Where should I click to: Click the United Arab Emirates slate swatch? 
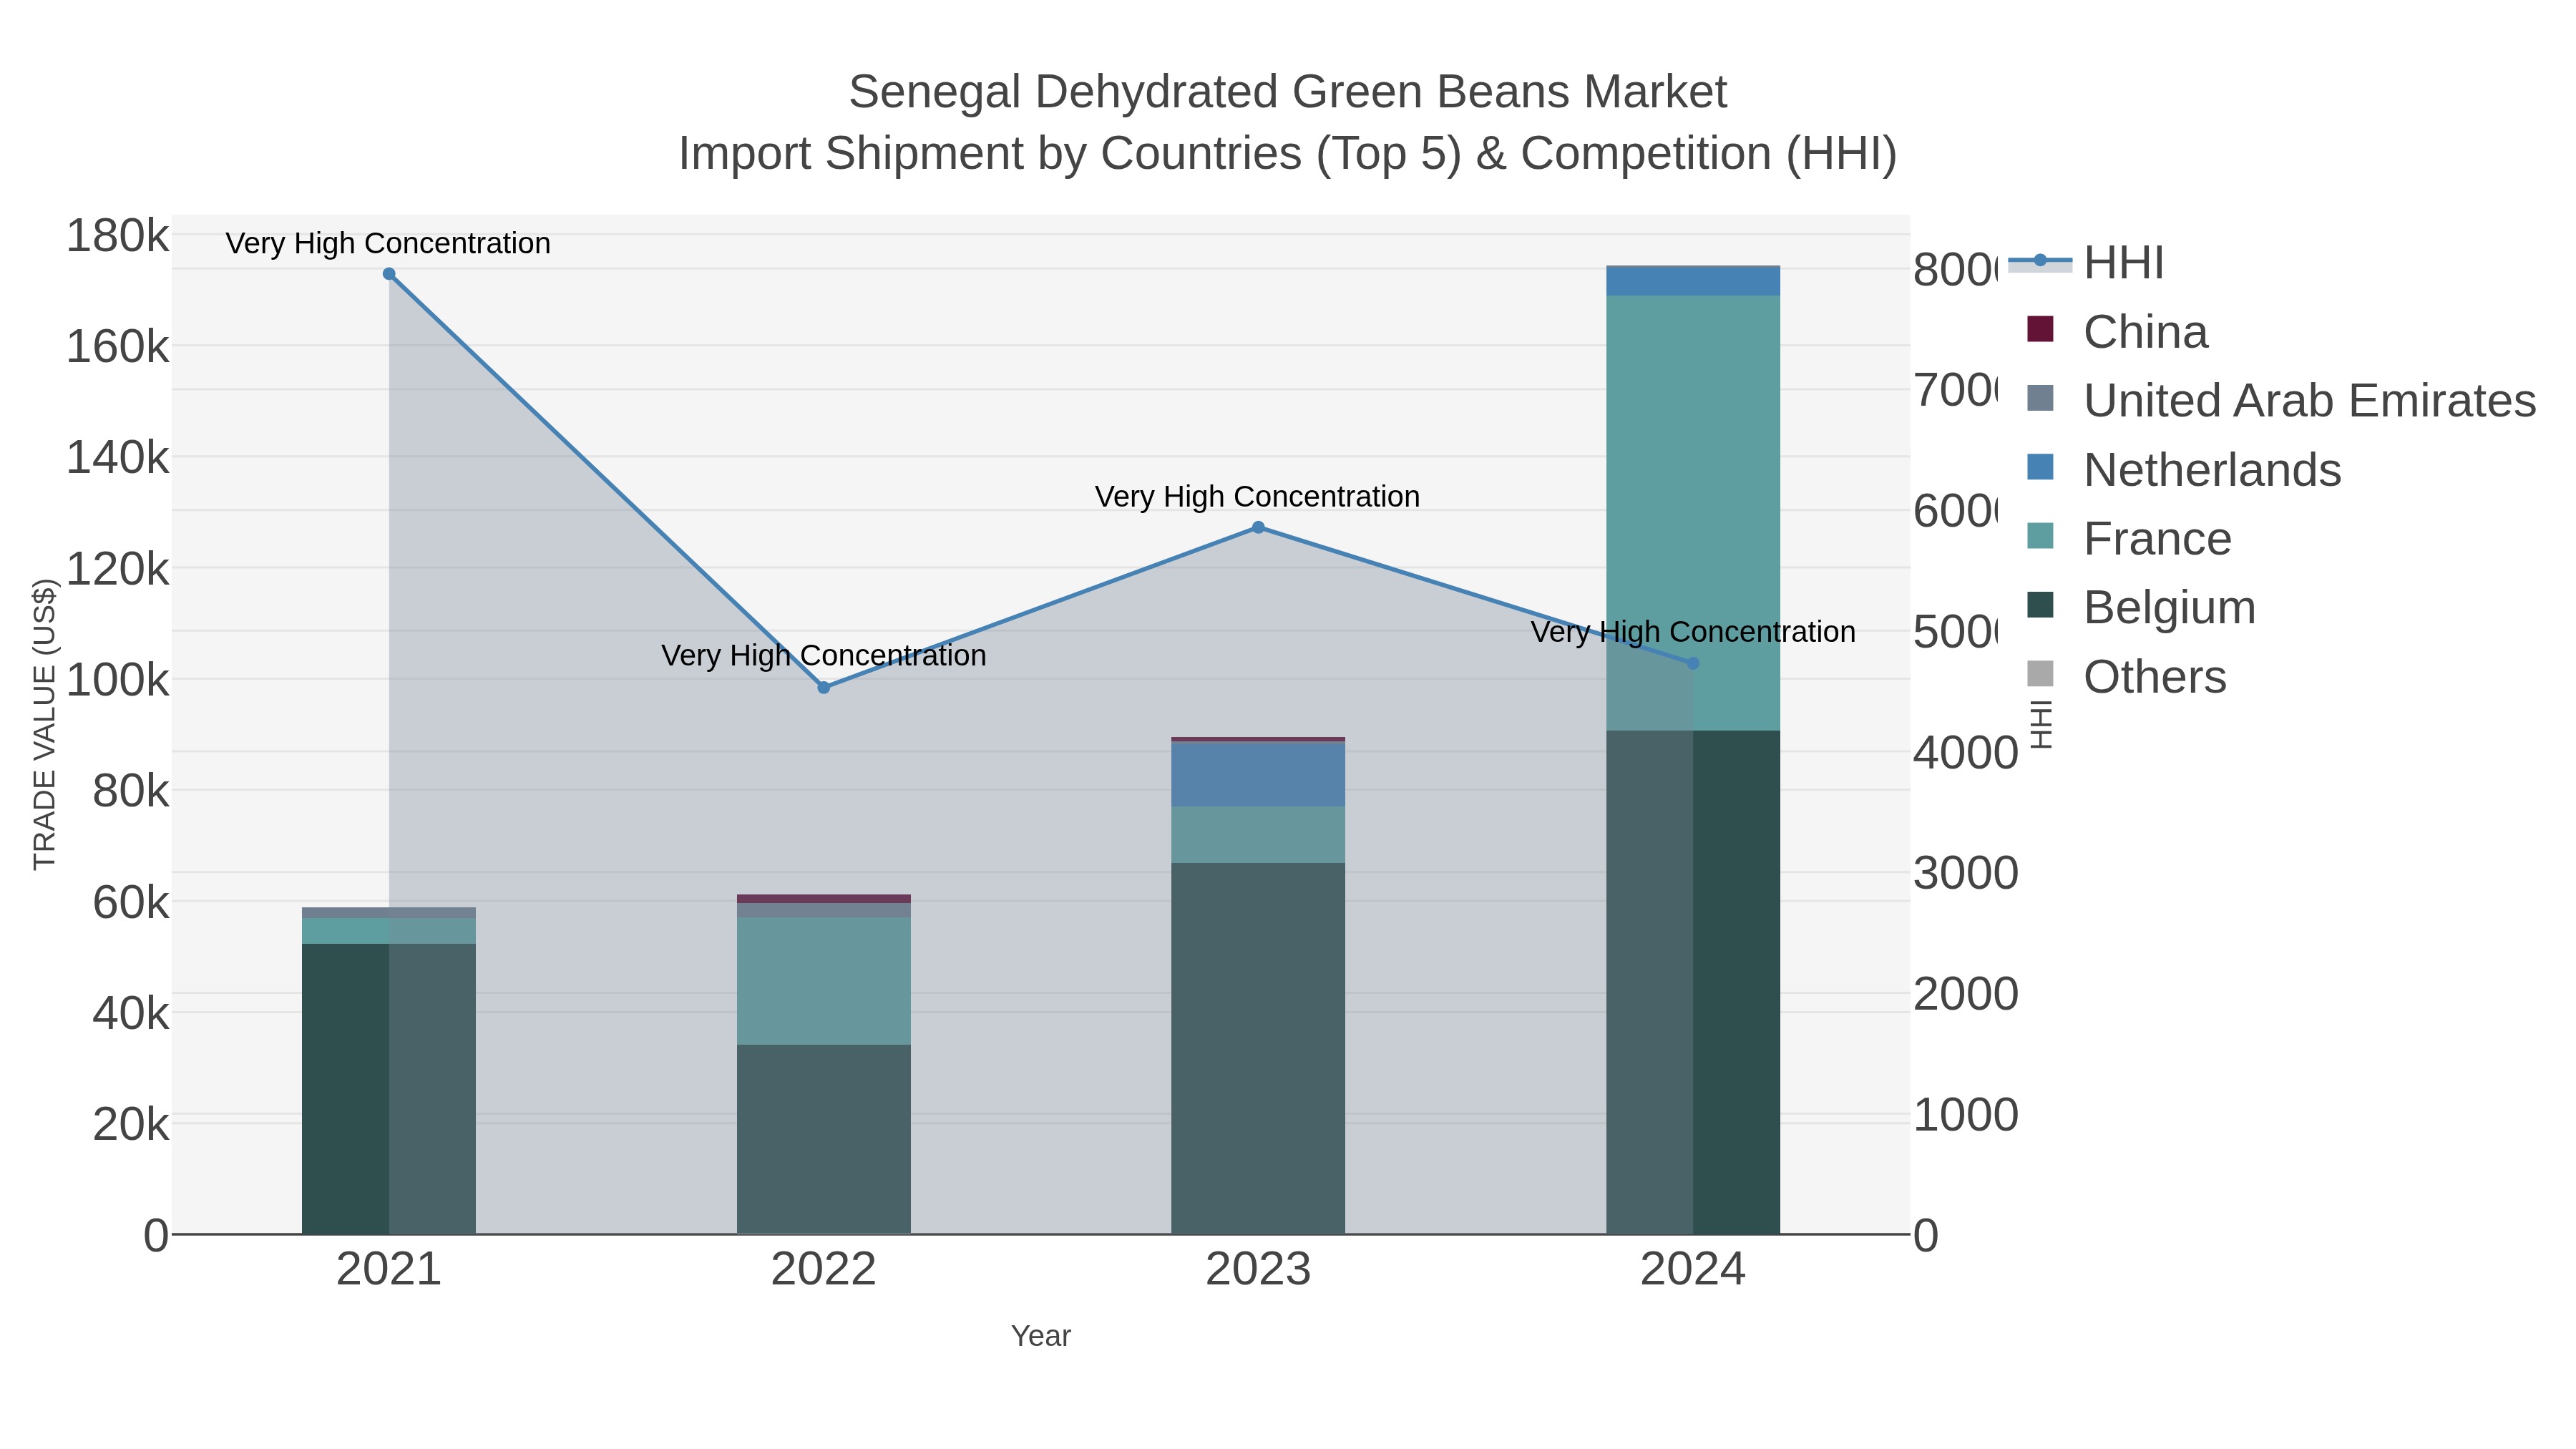pyautogui.click(x=2040, y=398)
